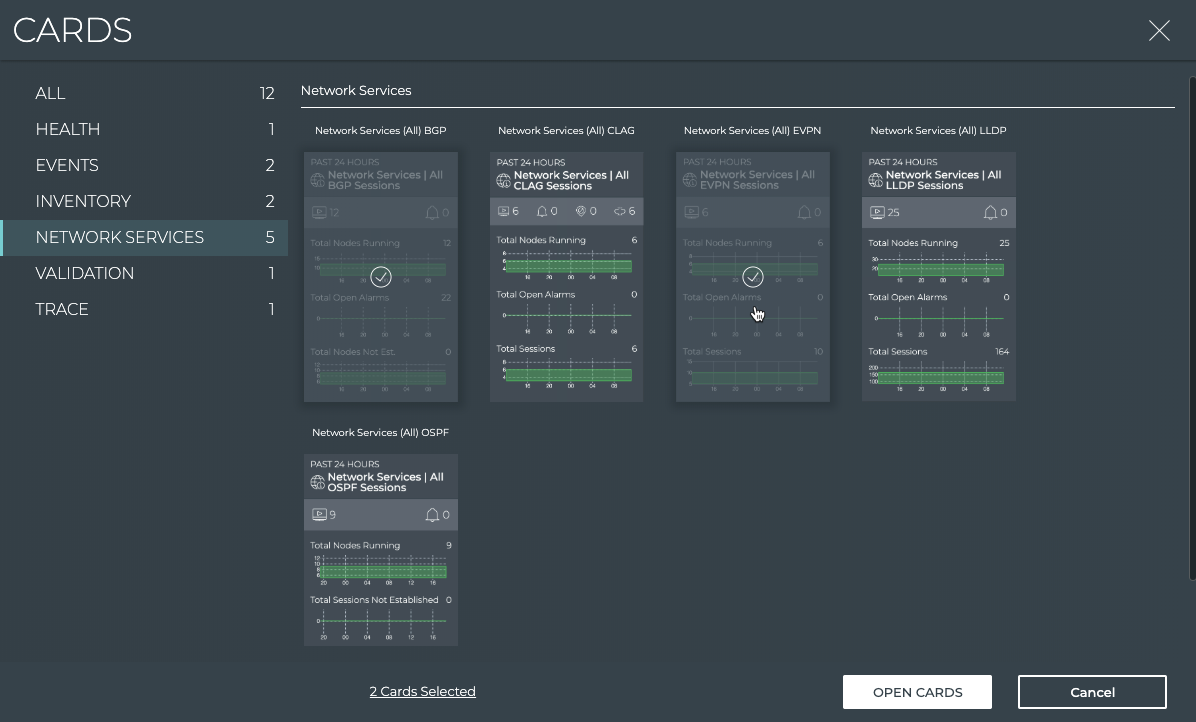Screen dimensions: 1196x722
Task: Open the 2 Cards Selected link
Action: (422, 691)
